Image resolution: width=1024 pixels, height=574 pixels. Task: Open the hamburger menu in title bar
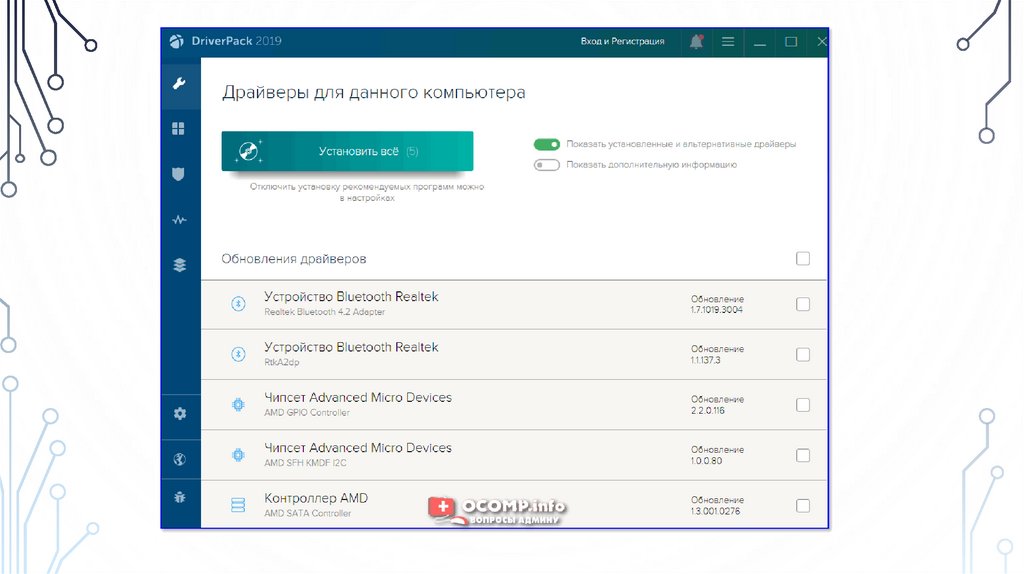click(728, 42)
